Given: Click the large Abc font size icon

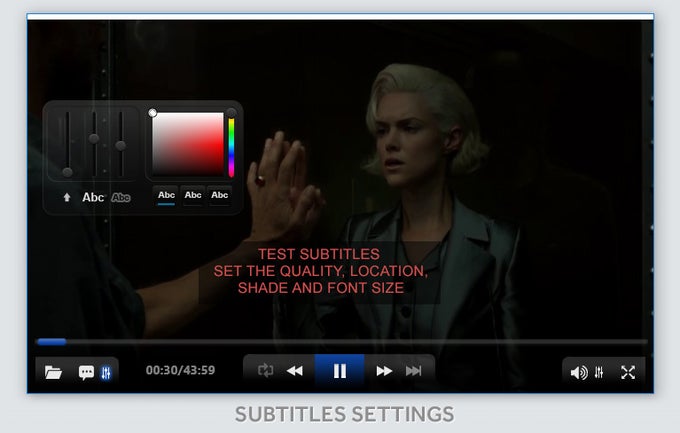Looking at the screenshot, I should pyautogui.click(x=93, y=197).
